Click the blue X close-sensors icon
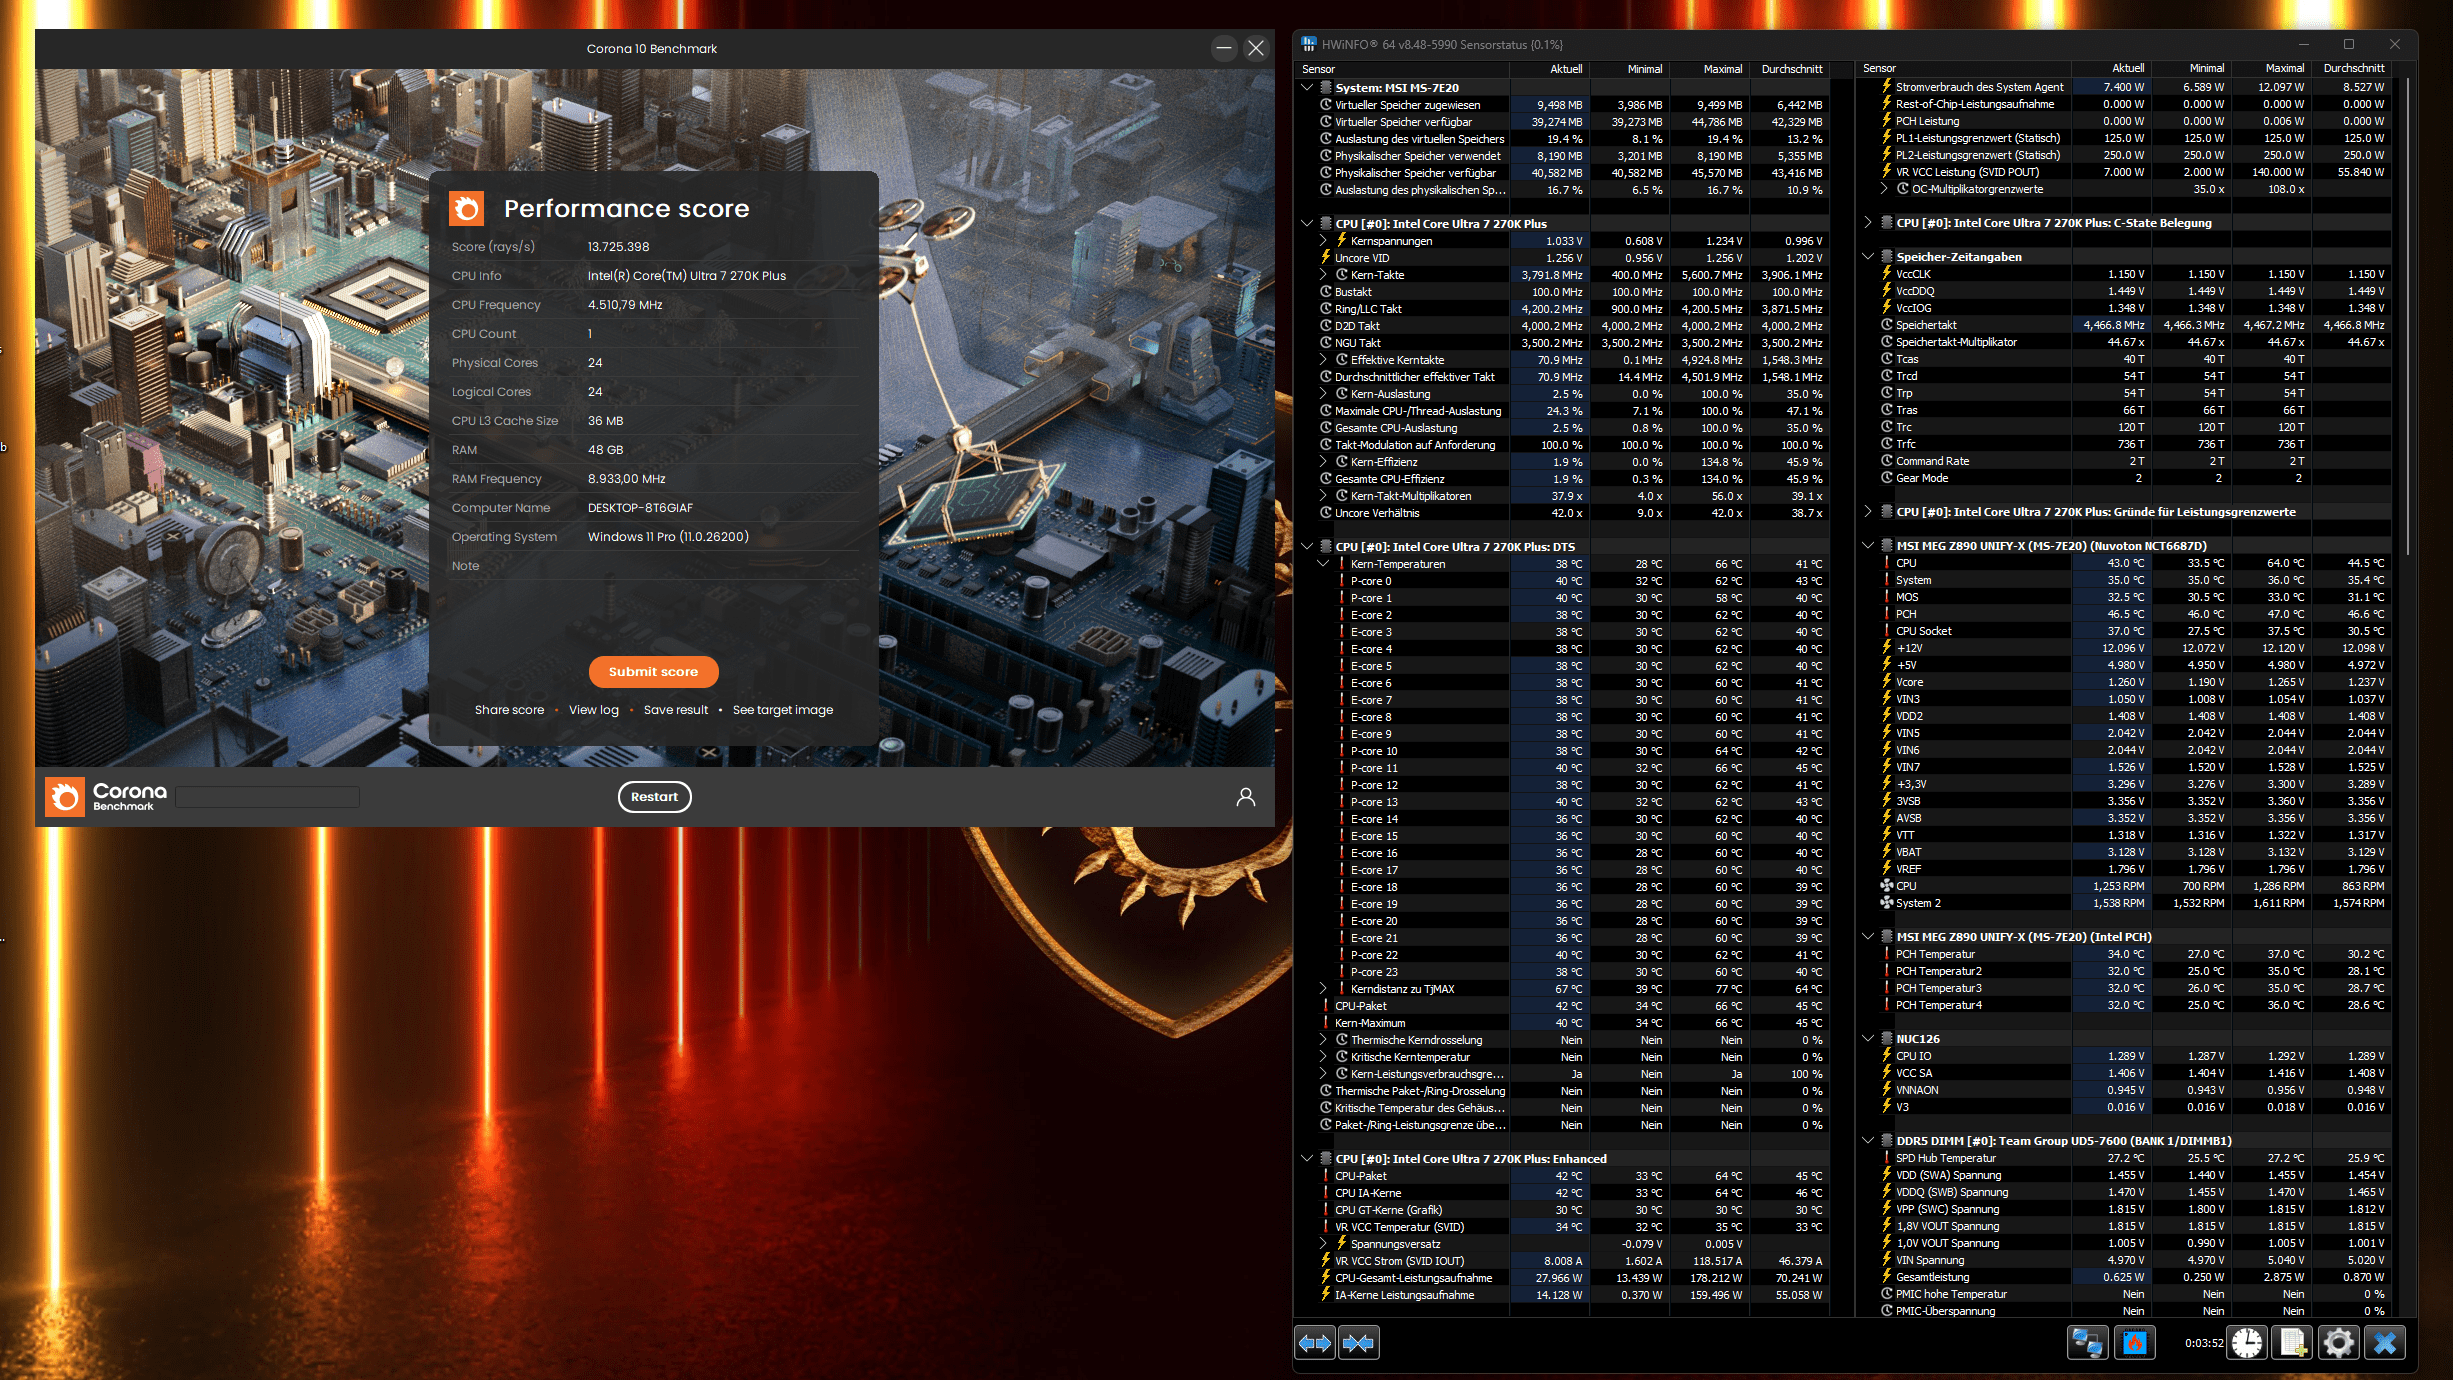 tap(2385, 1343)
